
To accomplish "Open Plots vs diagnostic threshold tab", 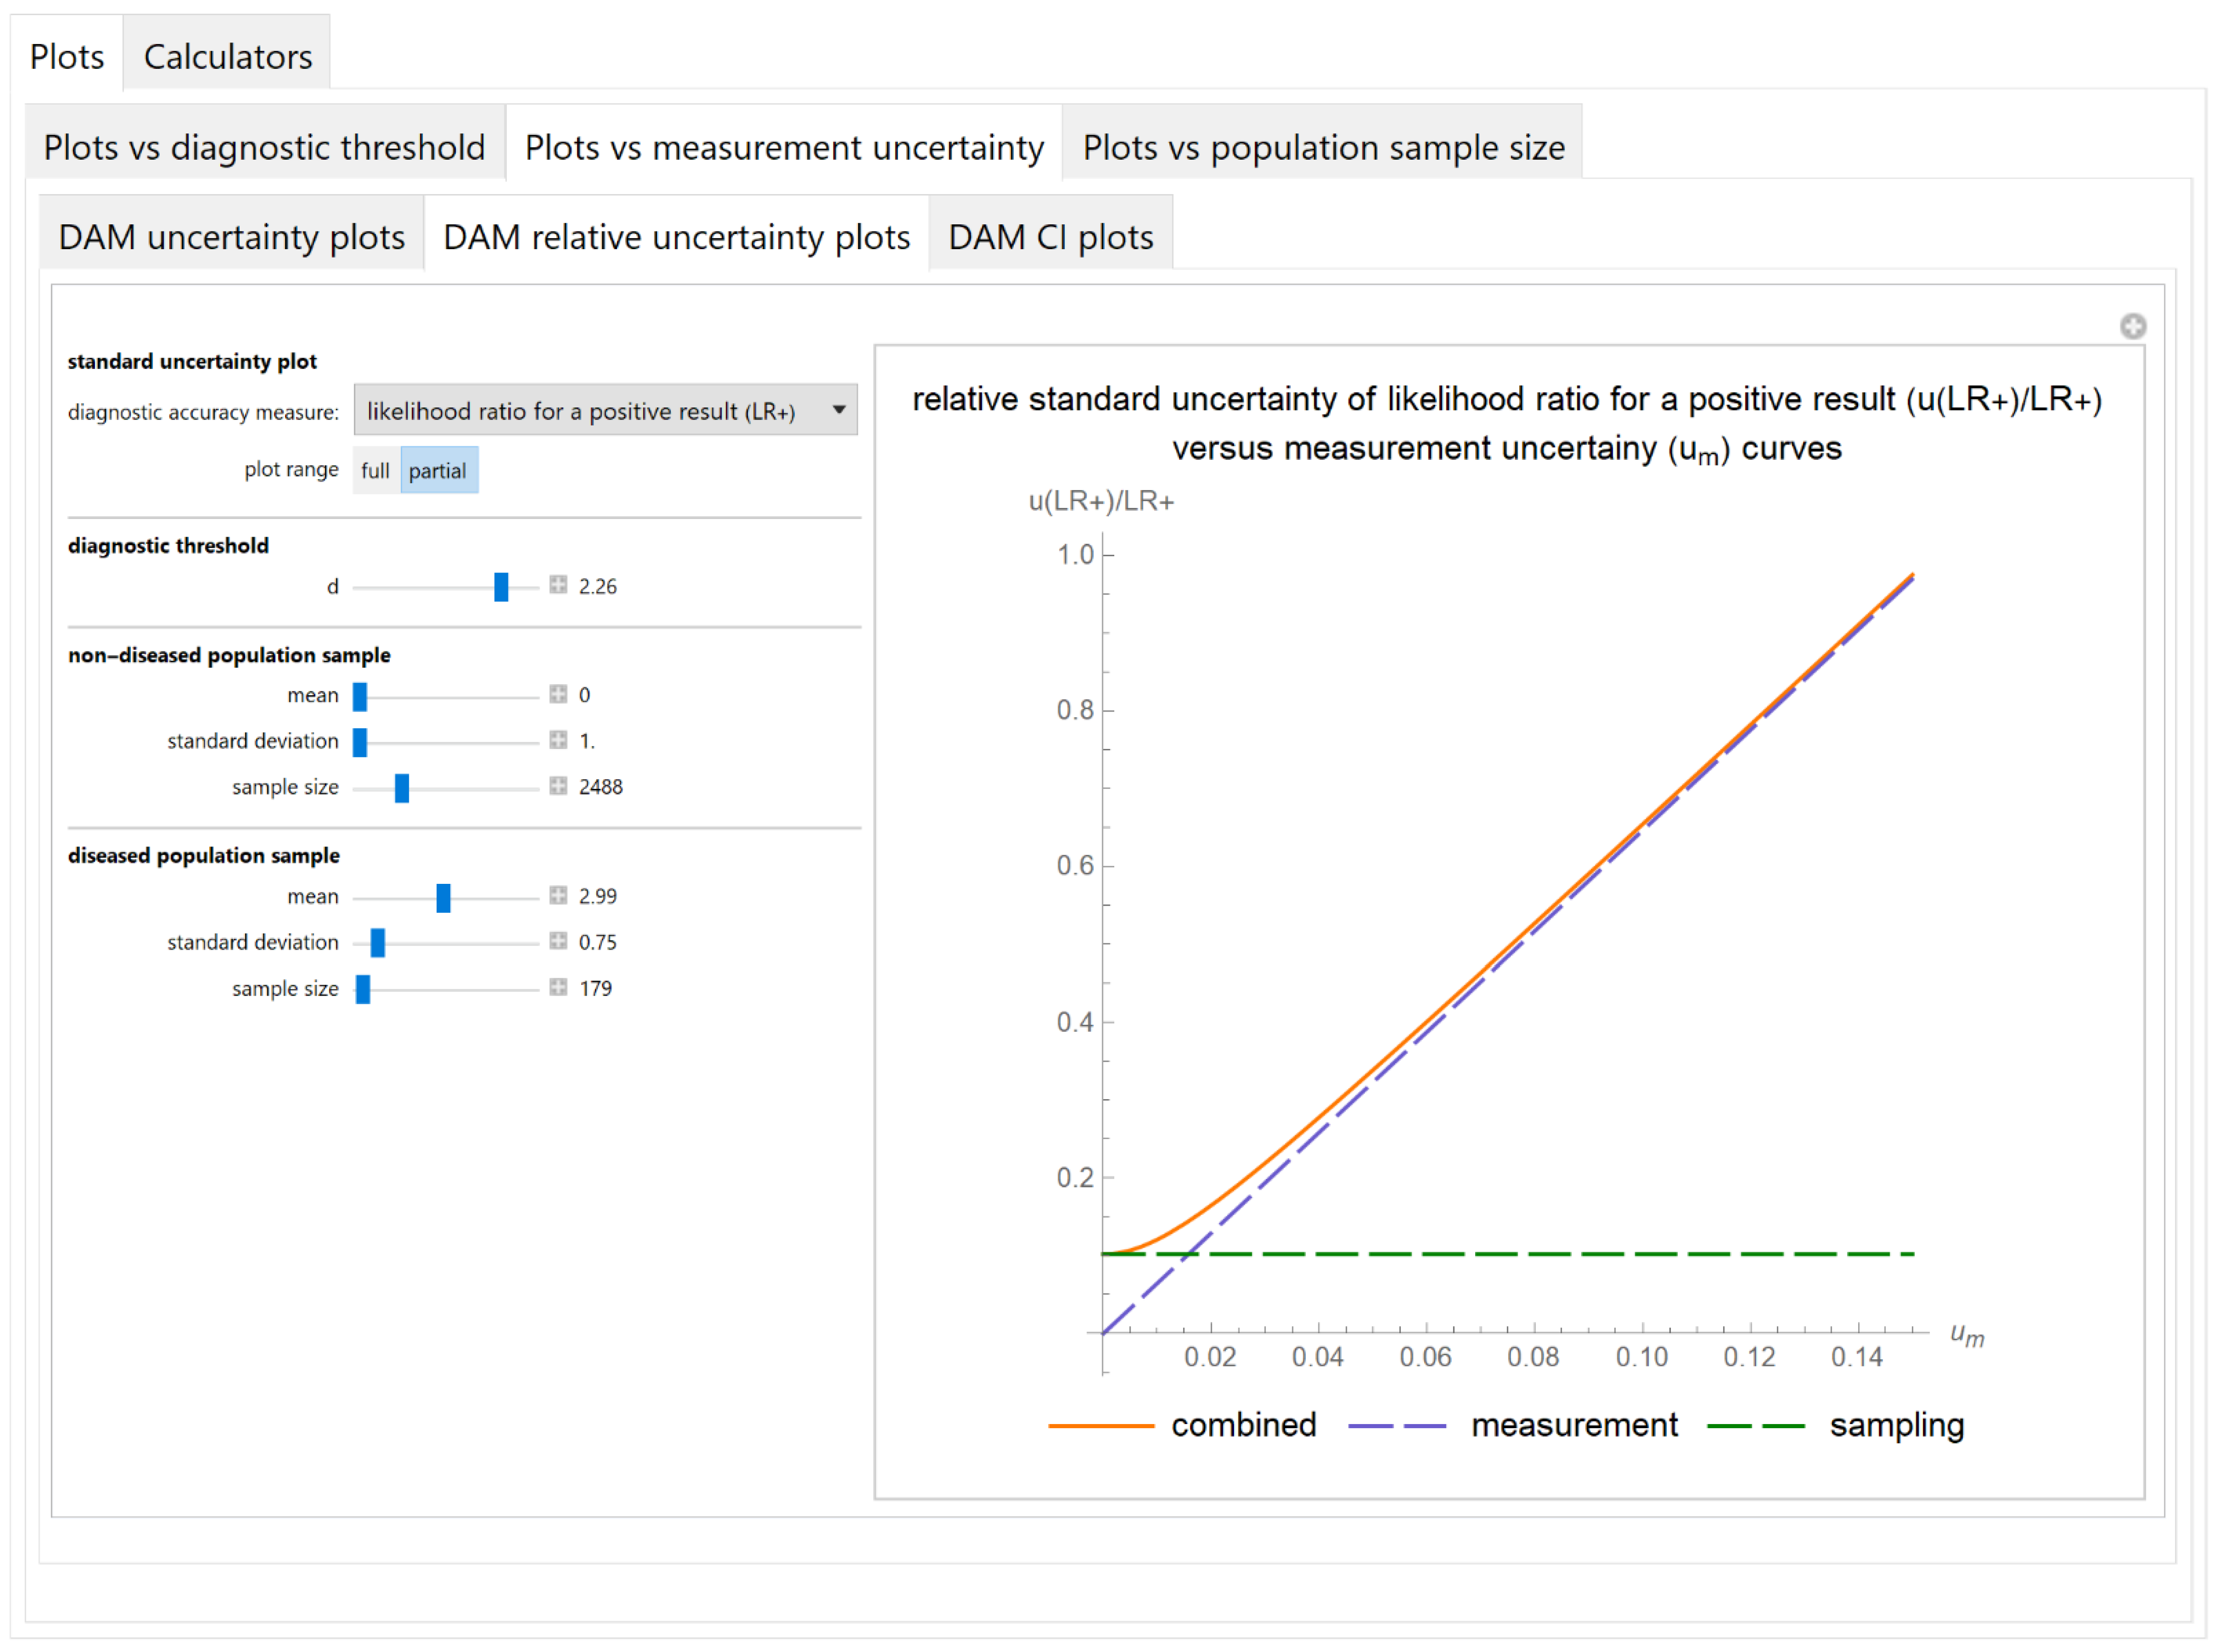I will [x=264, y=147].
